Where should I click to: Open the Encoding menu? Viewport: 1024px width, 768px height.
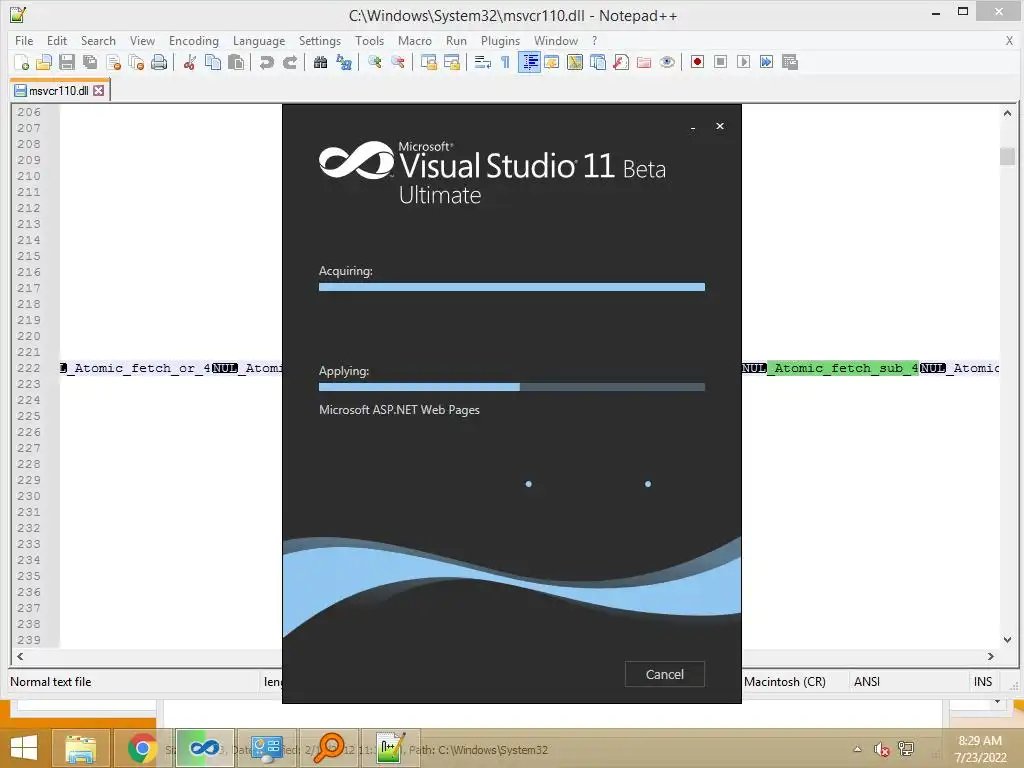pos(193,40)
